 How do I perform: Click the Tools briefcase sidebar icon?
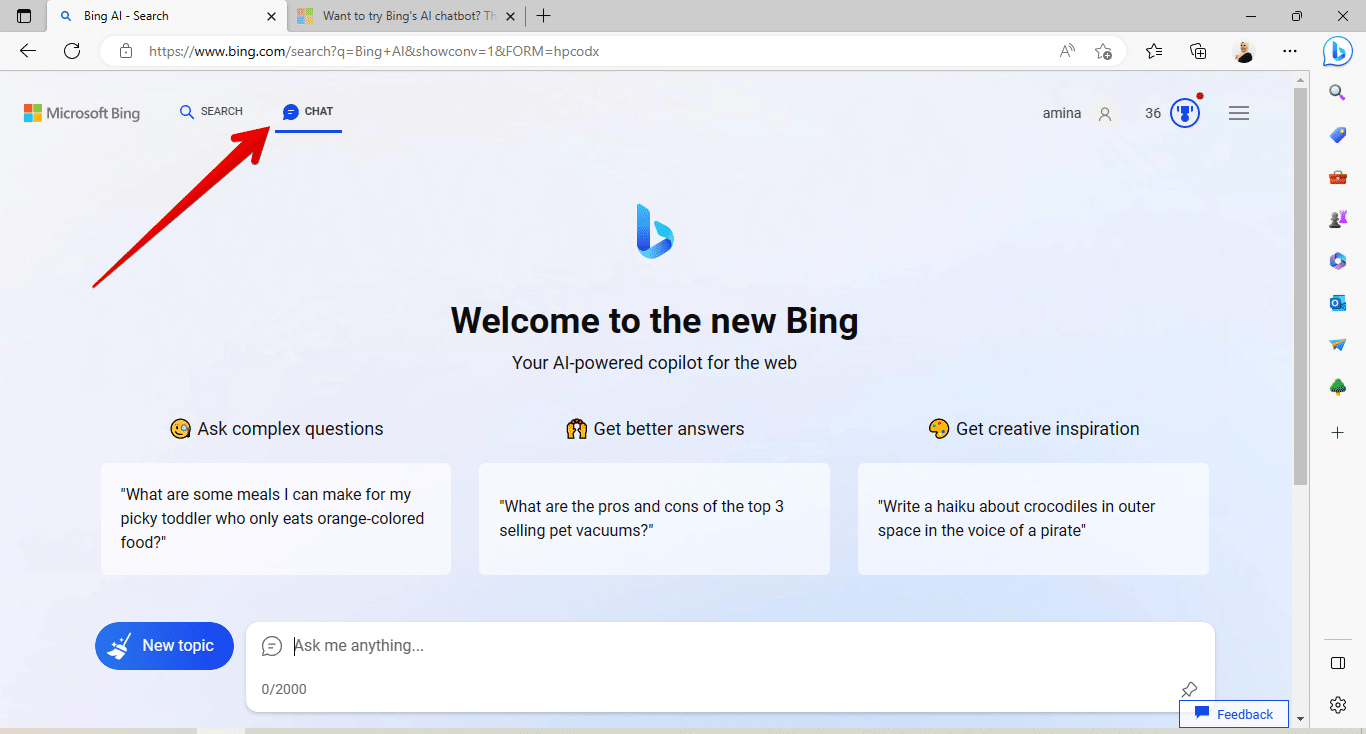1338,177
